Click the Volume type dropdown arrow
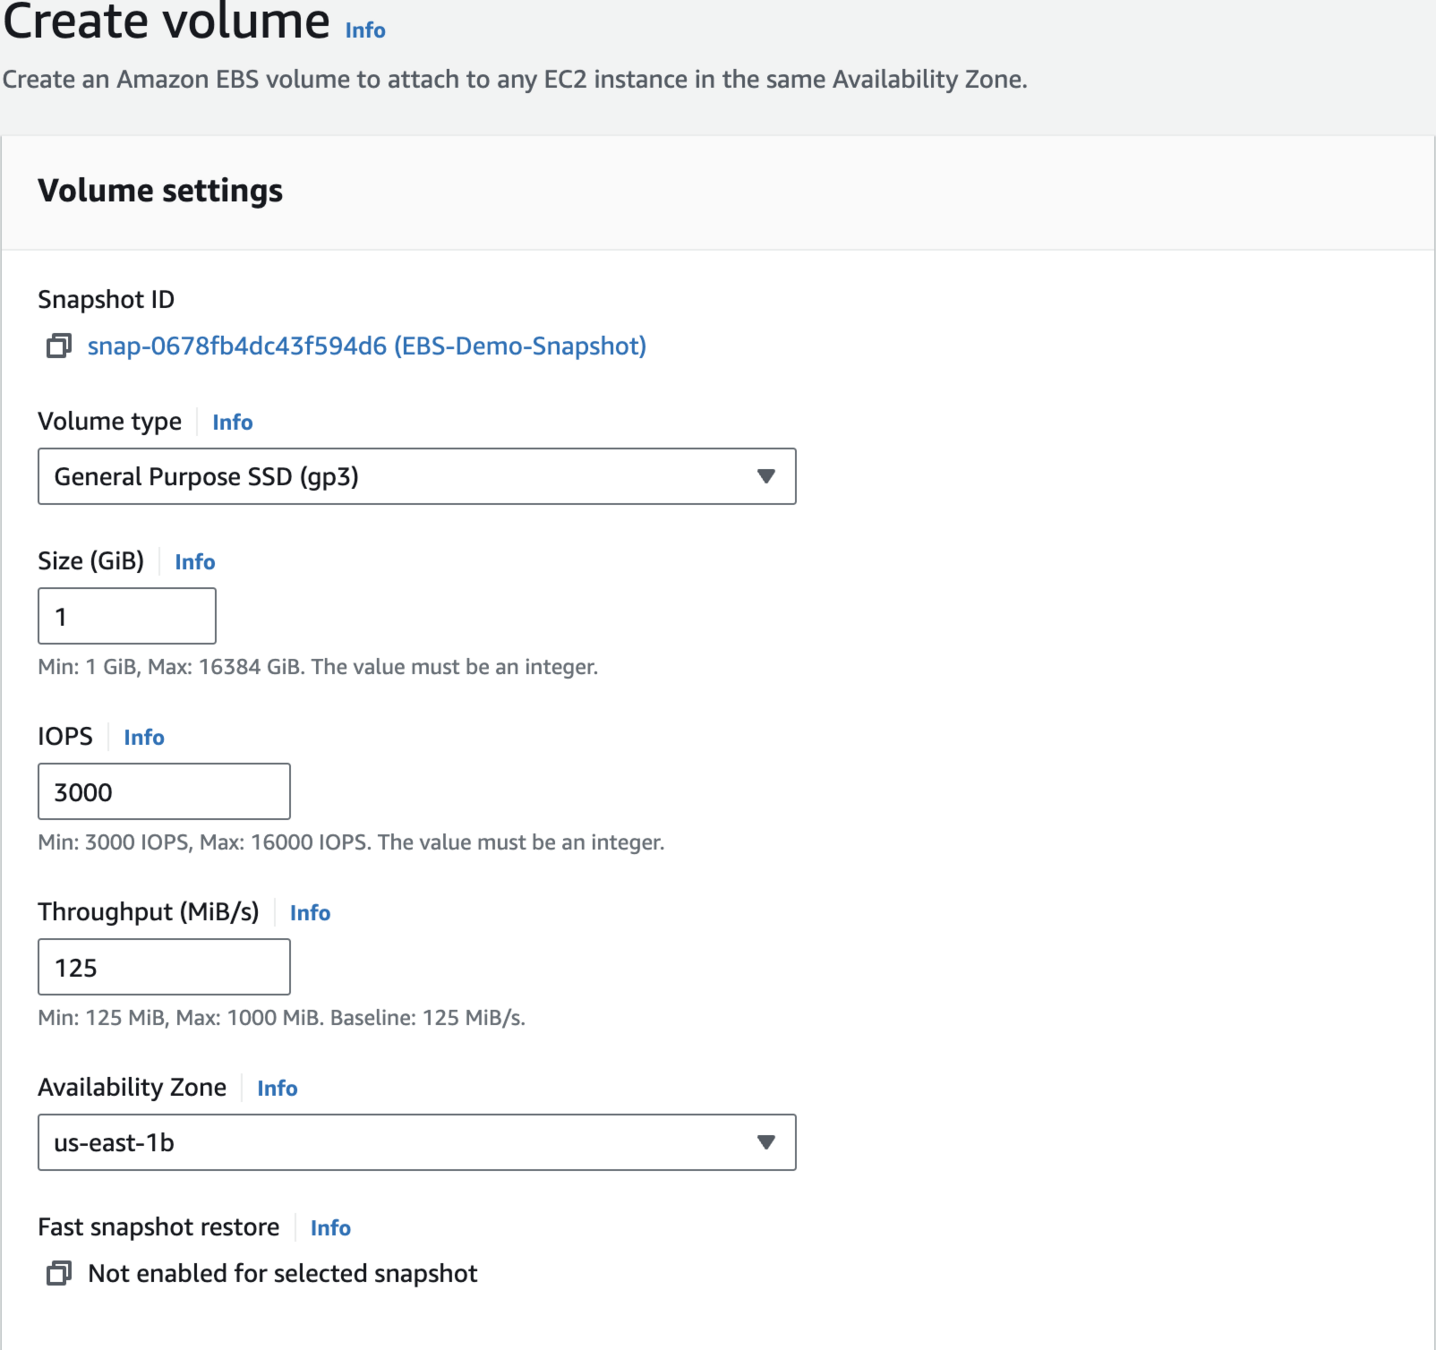Viewport: 1436px width, 1350px height. (766, 476)
